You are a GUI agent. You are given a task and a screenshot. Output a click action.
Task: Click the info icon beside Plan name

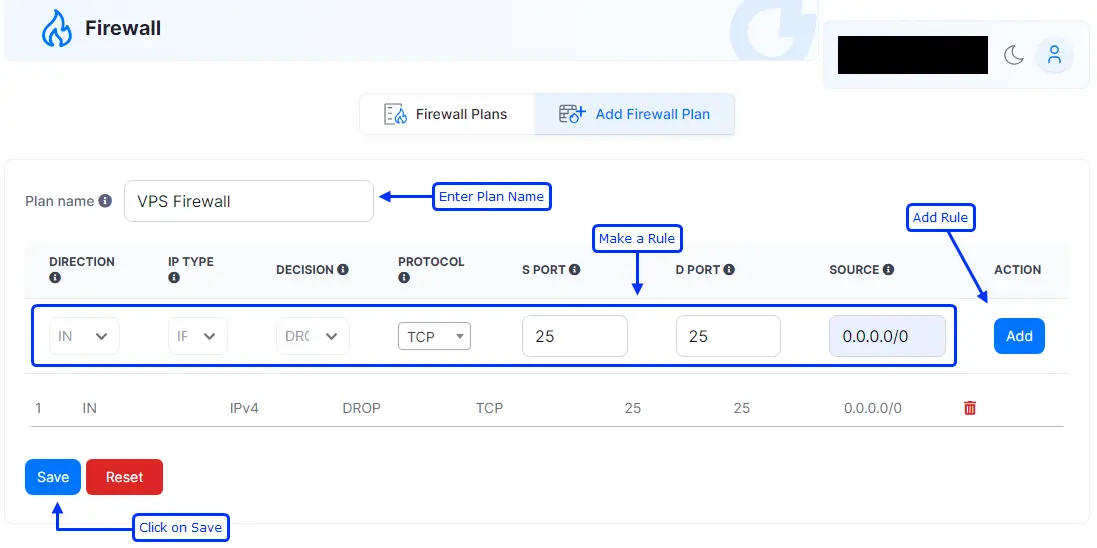[105, 201]
